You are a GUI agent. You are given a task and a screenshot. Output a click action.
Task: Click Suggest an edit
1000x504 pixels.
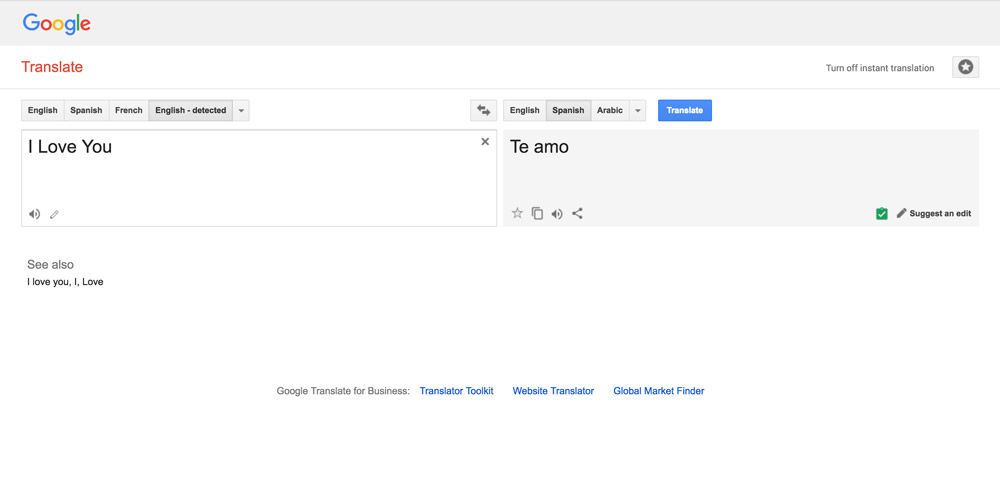point(934,214)
